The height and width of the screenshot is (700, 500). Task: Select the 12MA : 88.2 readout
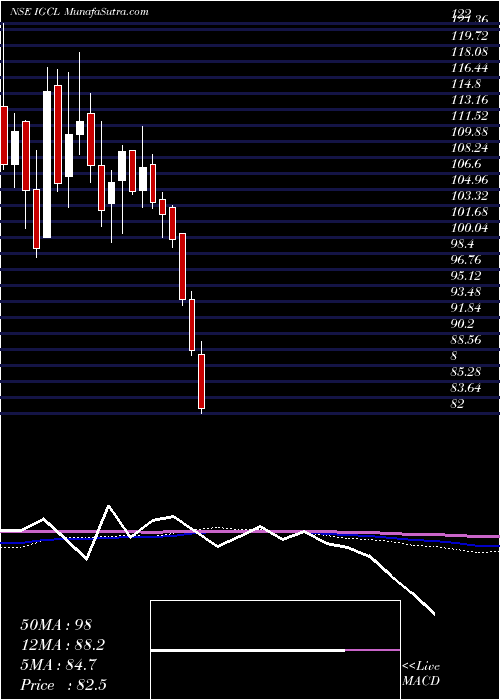[65, 645]
